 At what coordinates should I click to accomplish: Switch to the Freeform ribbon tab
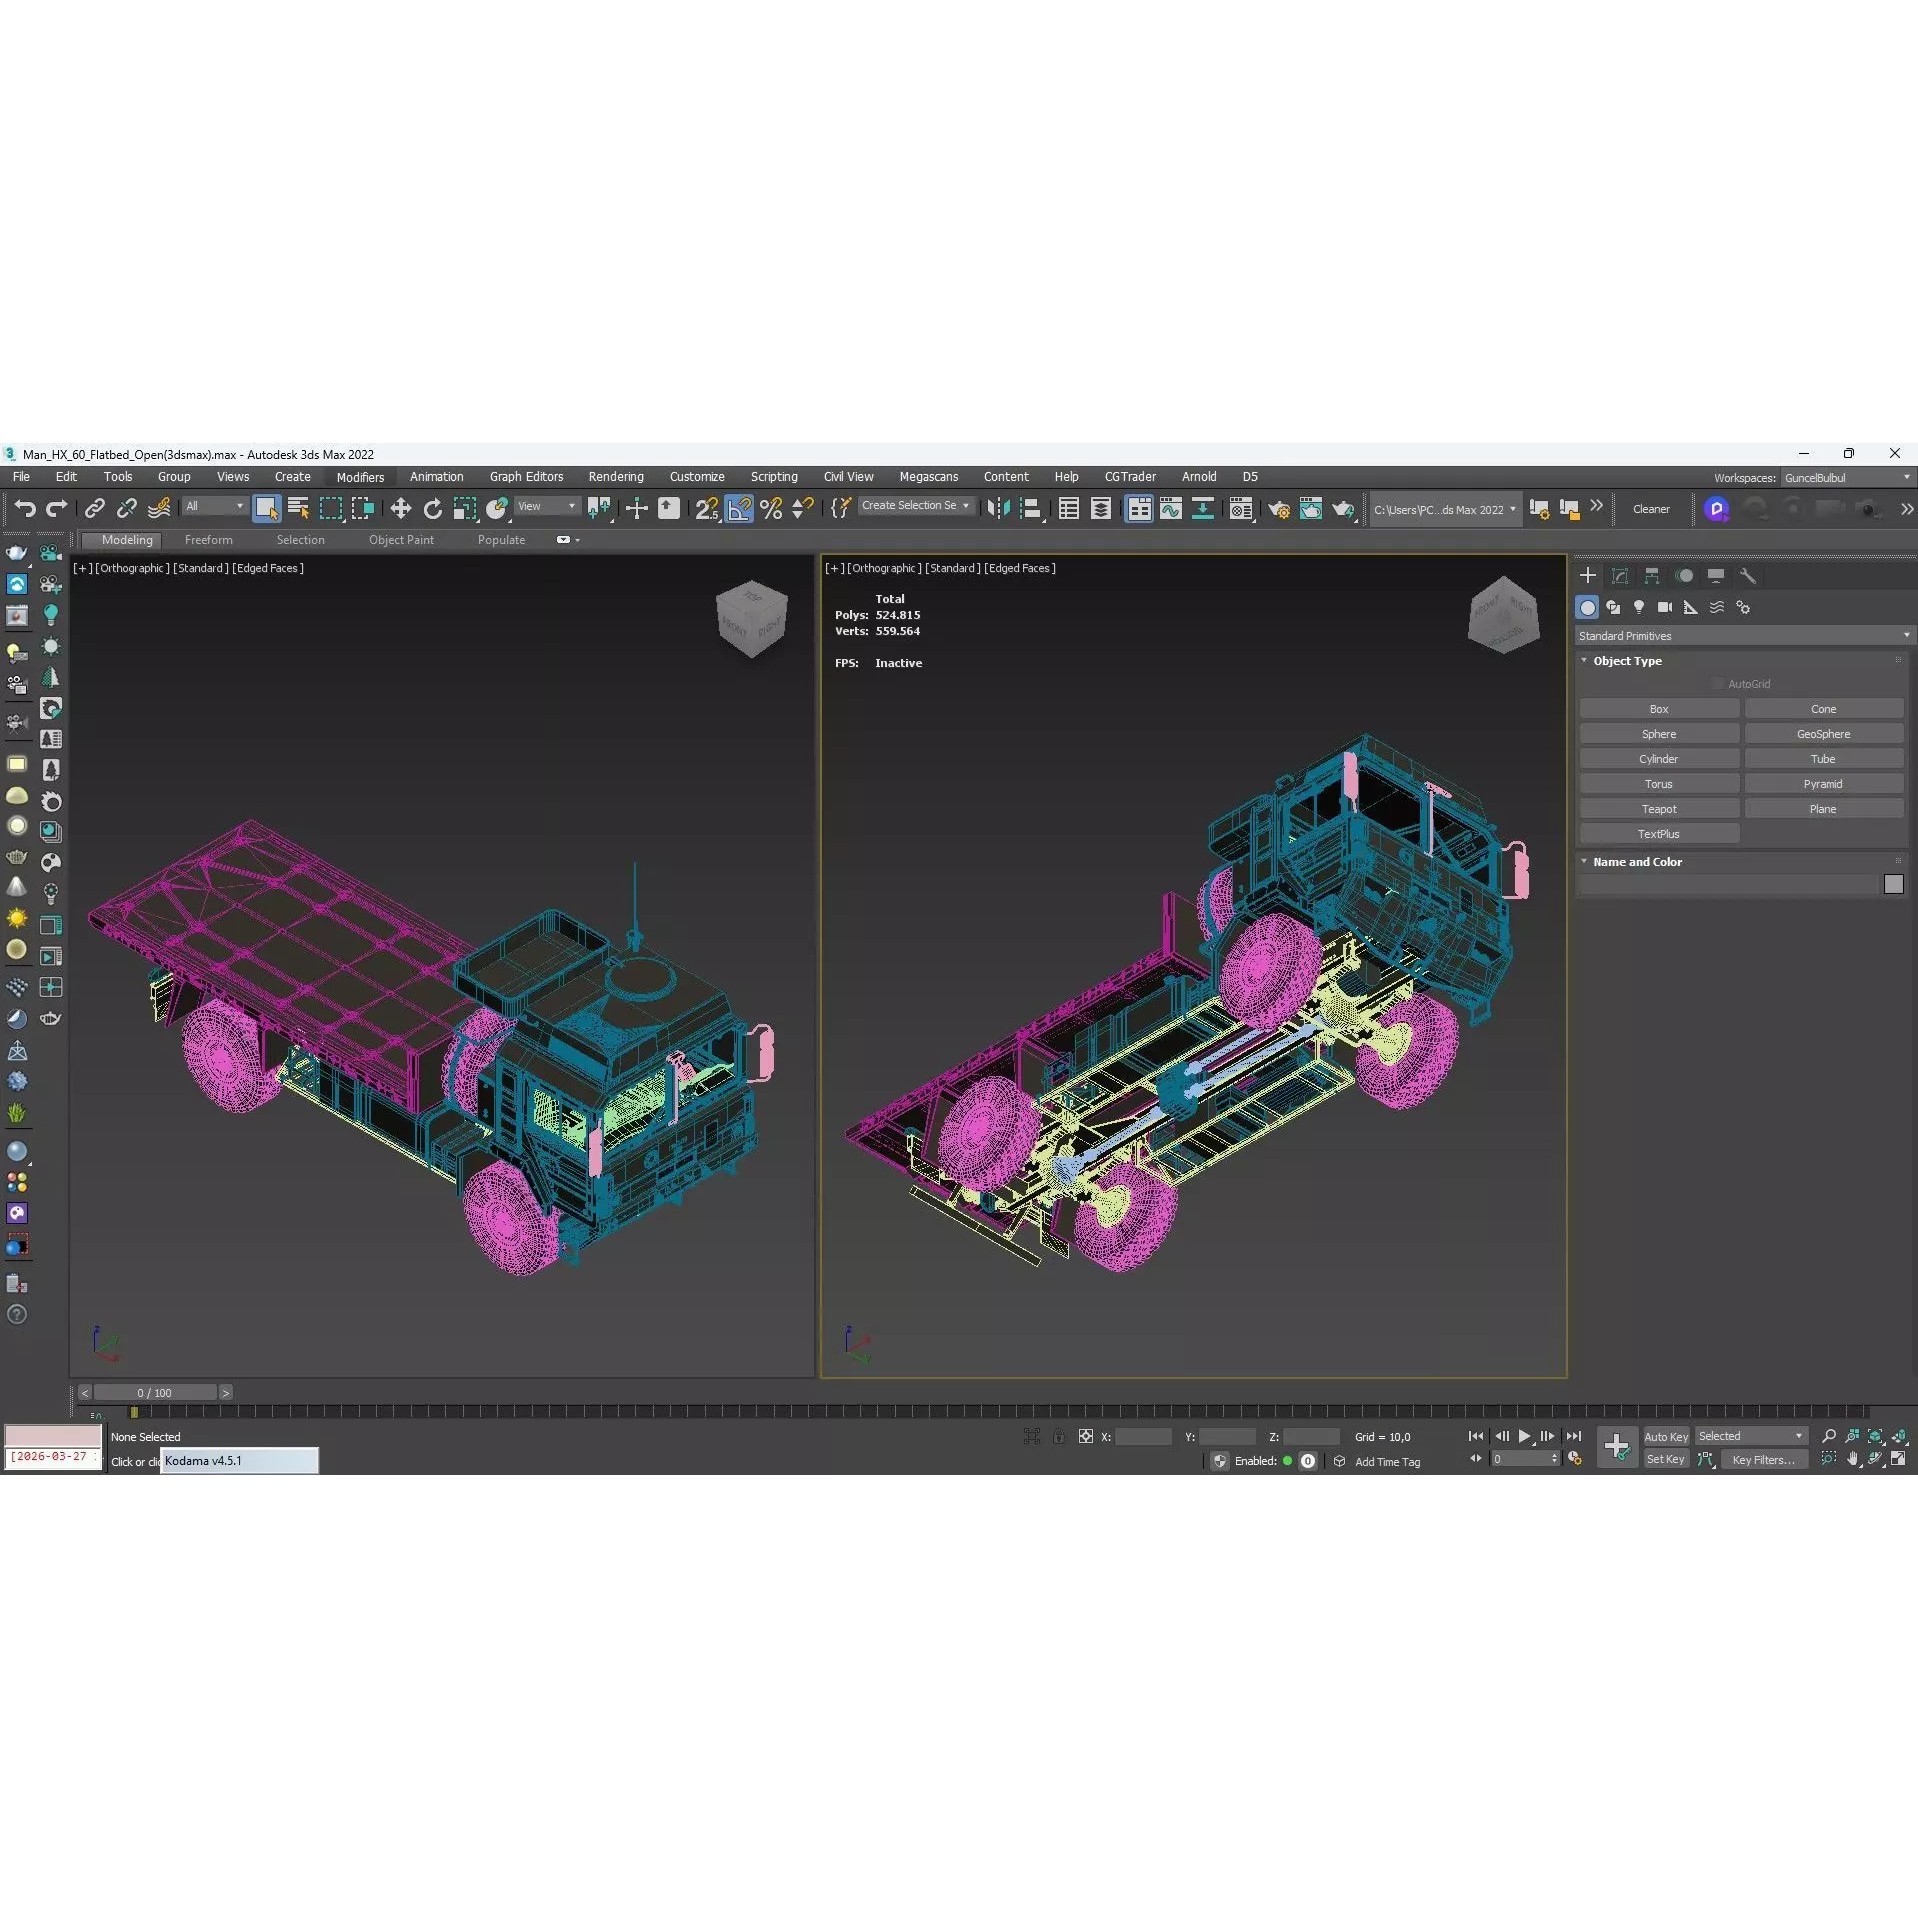(x=209, y=540)
